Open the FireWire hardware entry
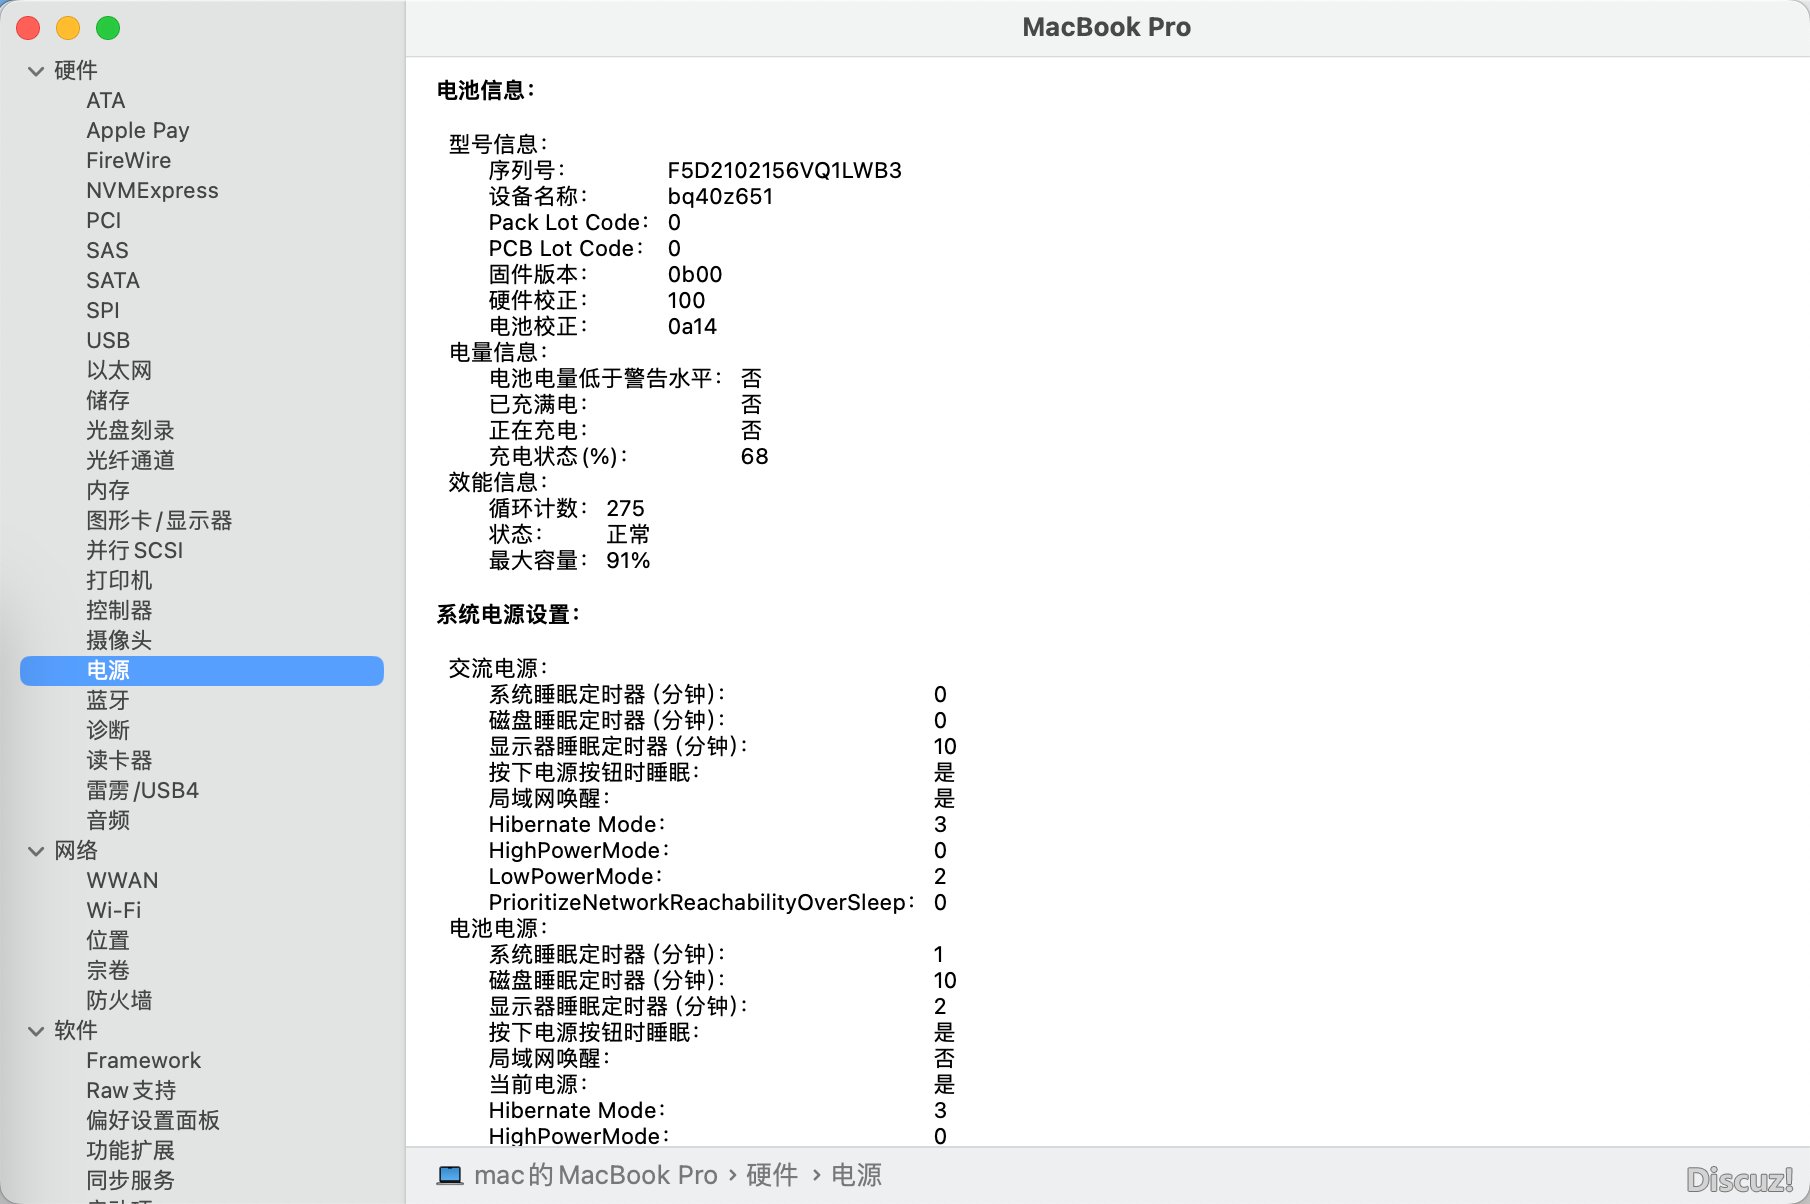The image size is (1810, 1204). click(x=129, y=161)
